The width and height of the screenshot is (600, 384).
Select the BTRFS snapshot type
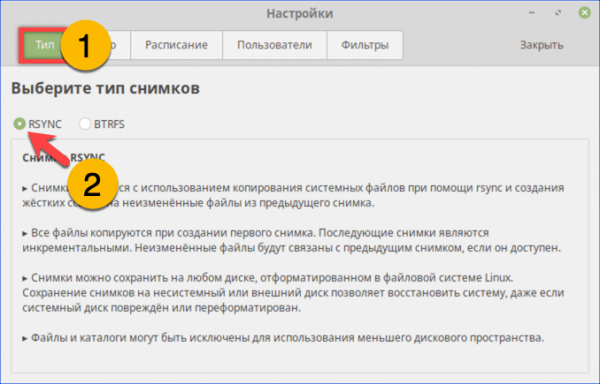tap(102, 124)
